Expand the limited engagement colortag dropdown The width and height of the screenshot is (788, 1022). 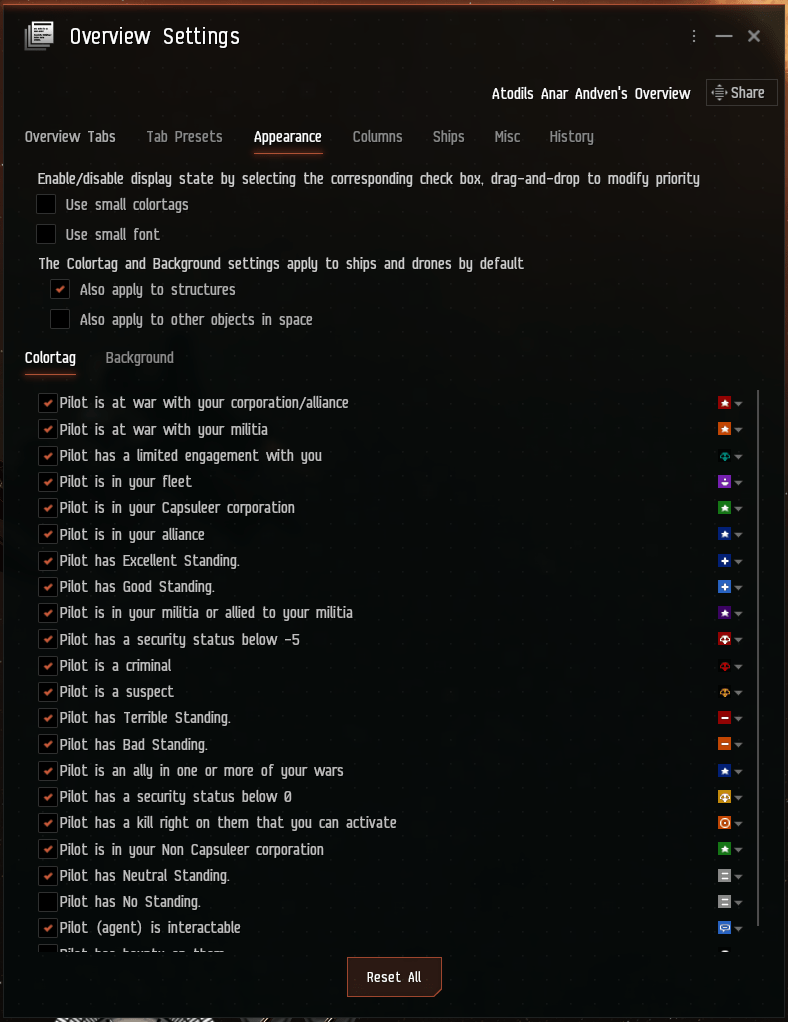click(x=736, y=455)
